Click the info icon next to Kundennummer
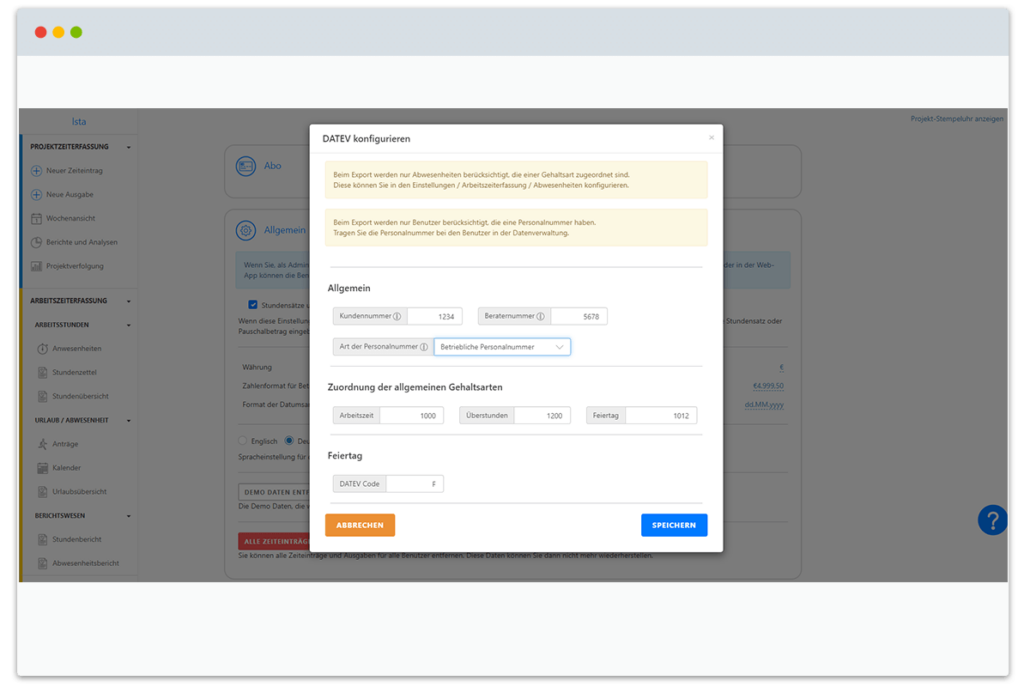Viewport: 1030px width, 687px height. (397, 317)
